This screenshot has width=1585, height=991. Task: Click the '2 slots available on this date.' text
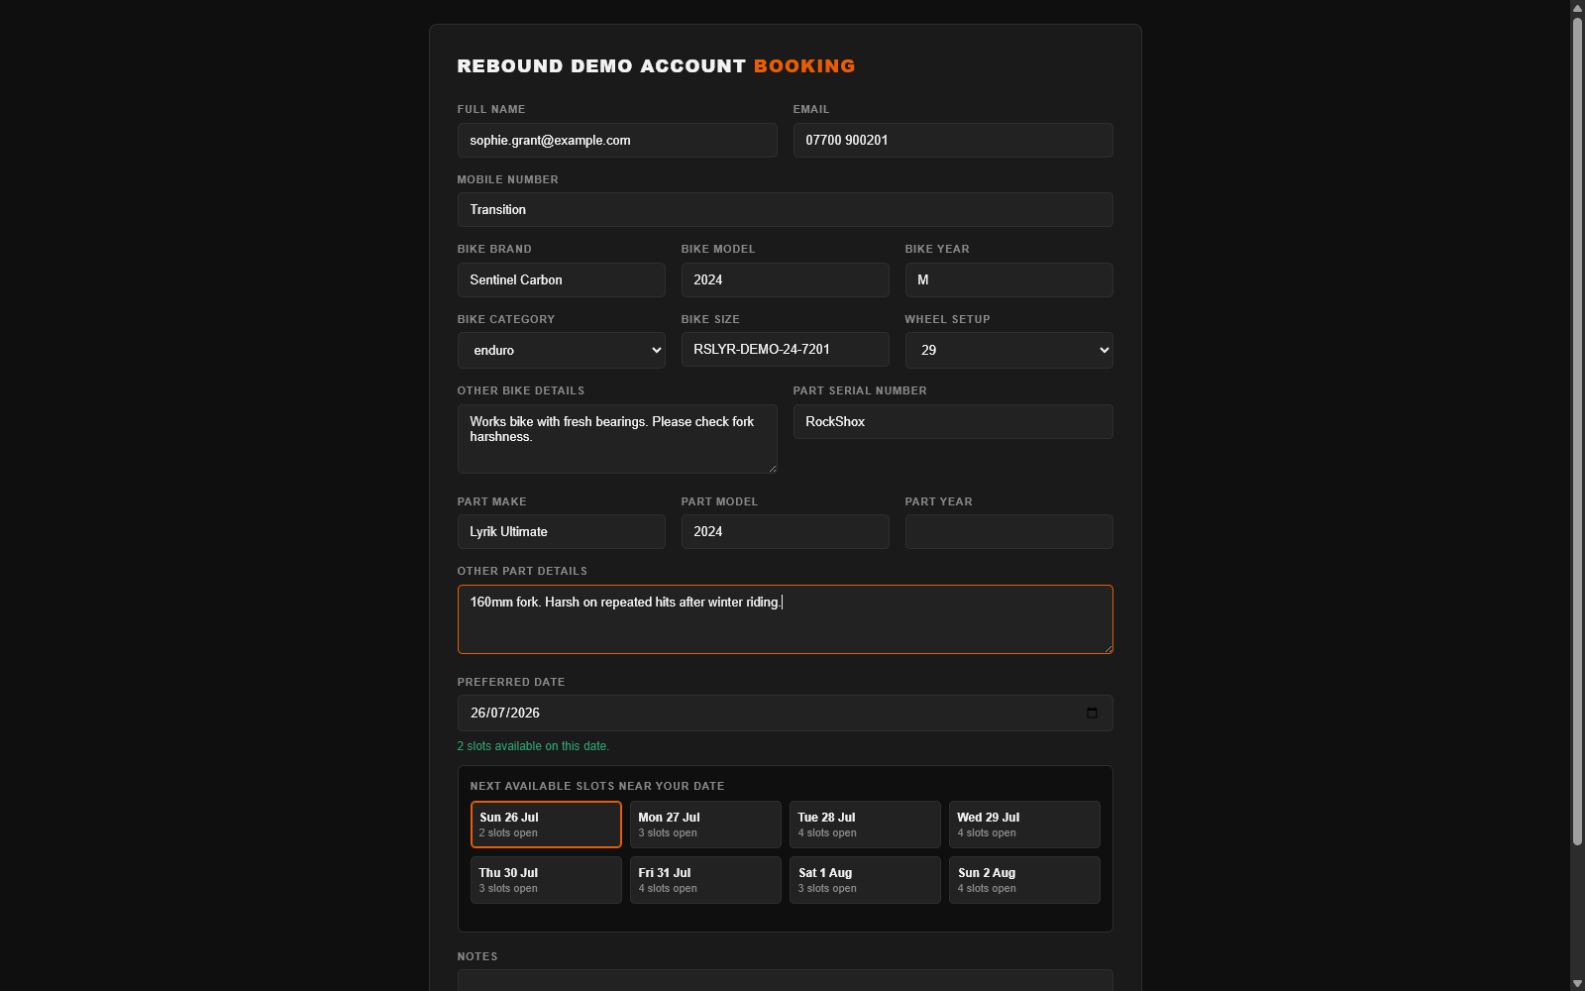[533, 746]
